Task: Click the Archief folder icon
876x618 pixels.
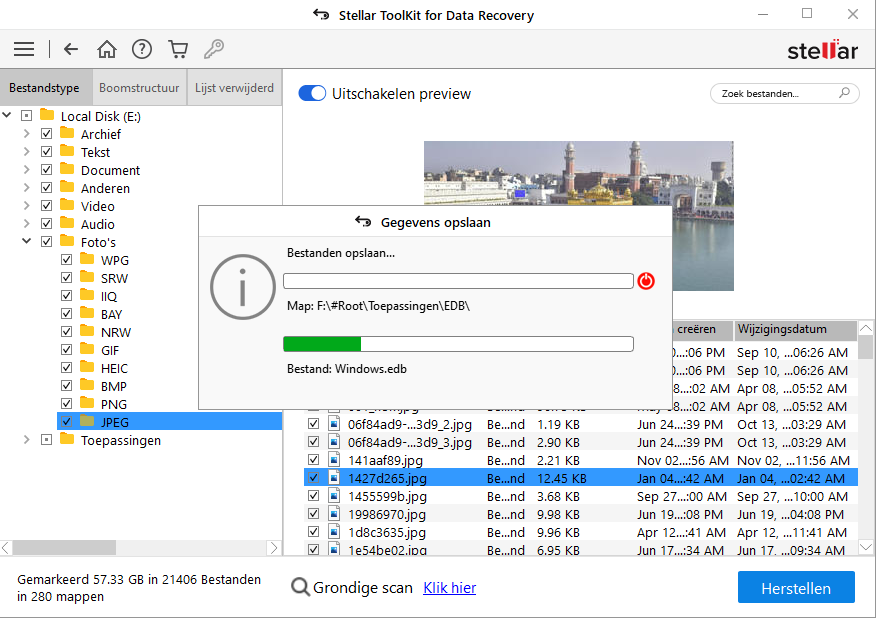Action: pos(67,133)
